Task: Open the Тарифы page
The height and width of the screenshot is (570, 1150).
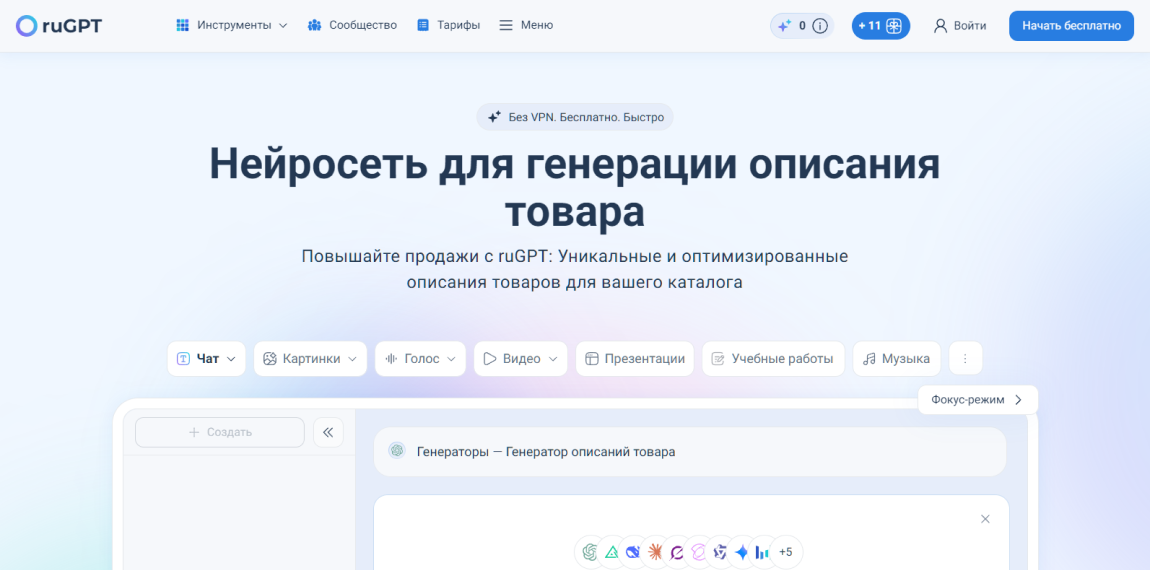Action: click(448, 25)
